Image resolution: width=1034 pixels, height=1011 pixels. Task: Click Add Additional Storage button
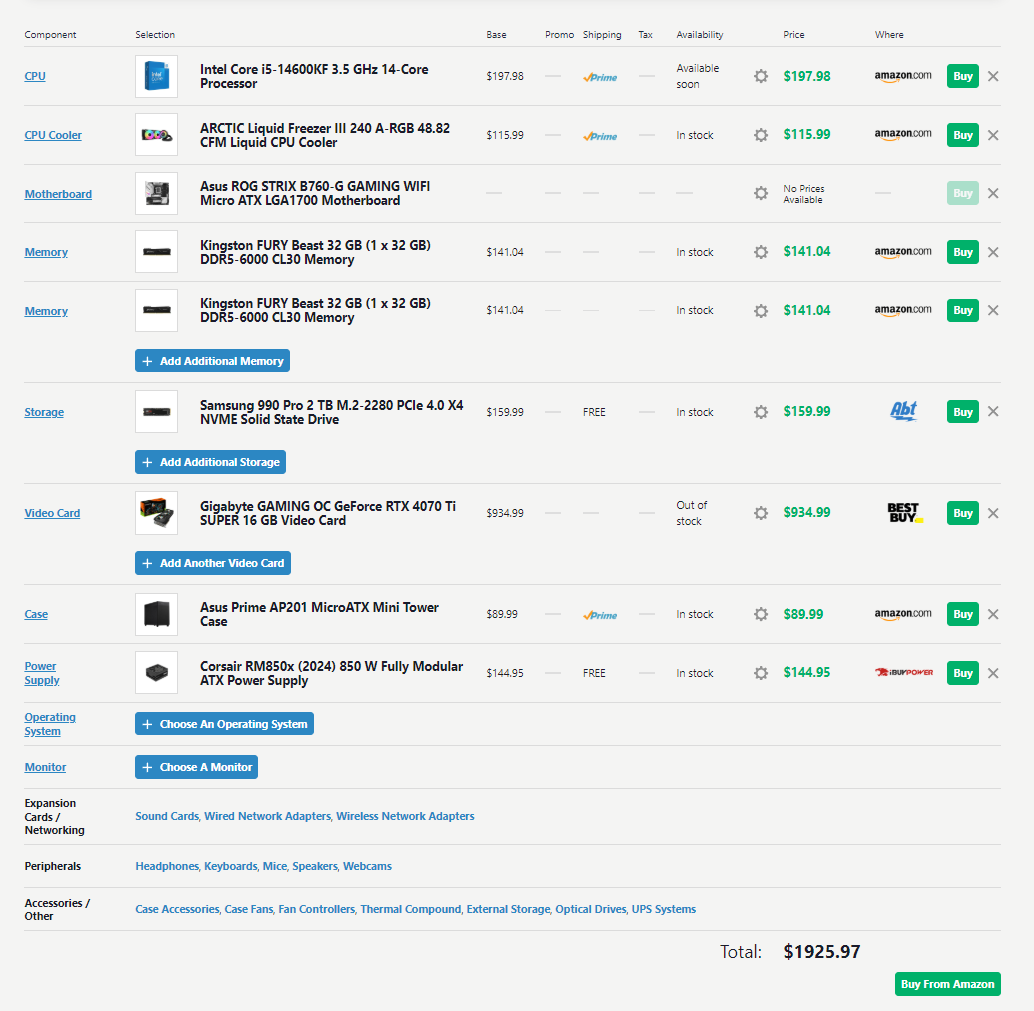210,462
